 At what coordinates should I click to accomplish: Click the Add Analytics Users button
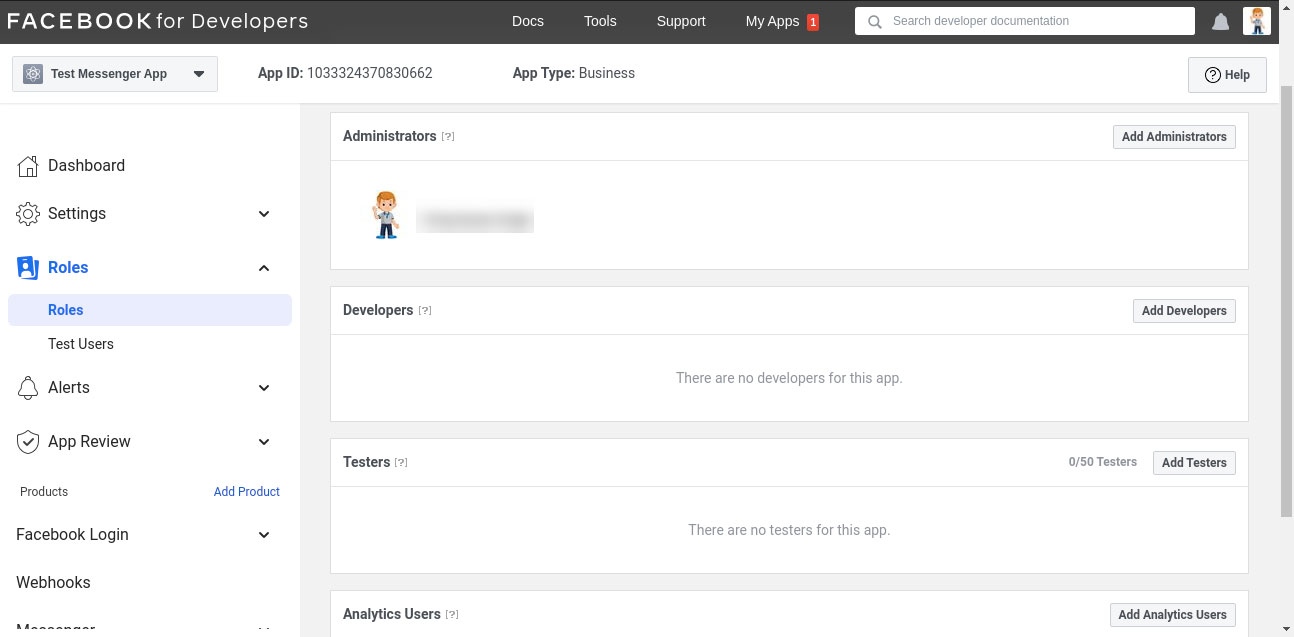tap(1172, 615)
